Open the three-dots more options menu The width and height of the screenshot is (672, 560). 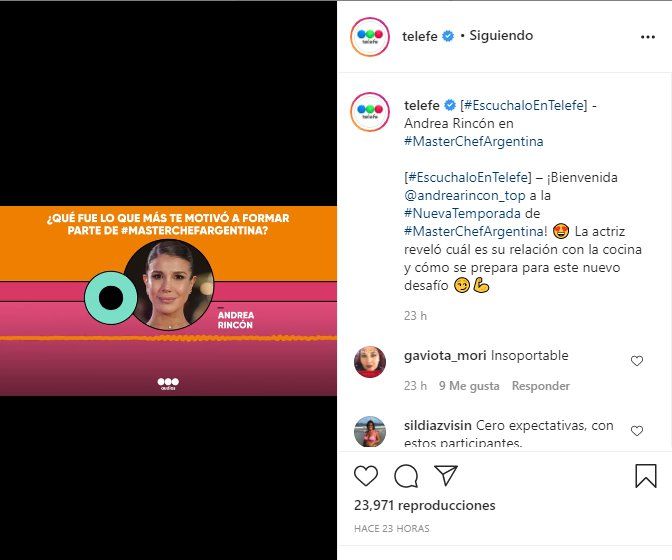tap(648, 37)
